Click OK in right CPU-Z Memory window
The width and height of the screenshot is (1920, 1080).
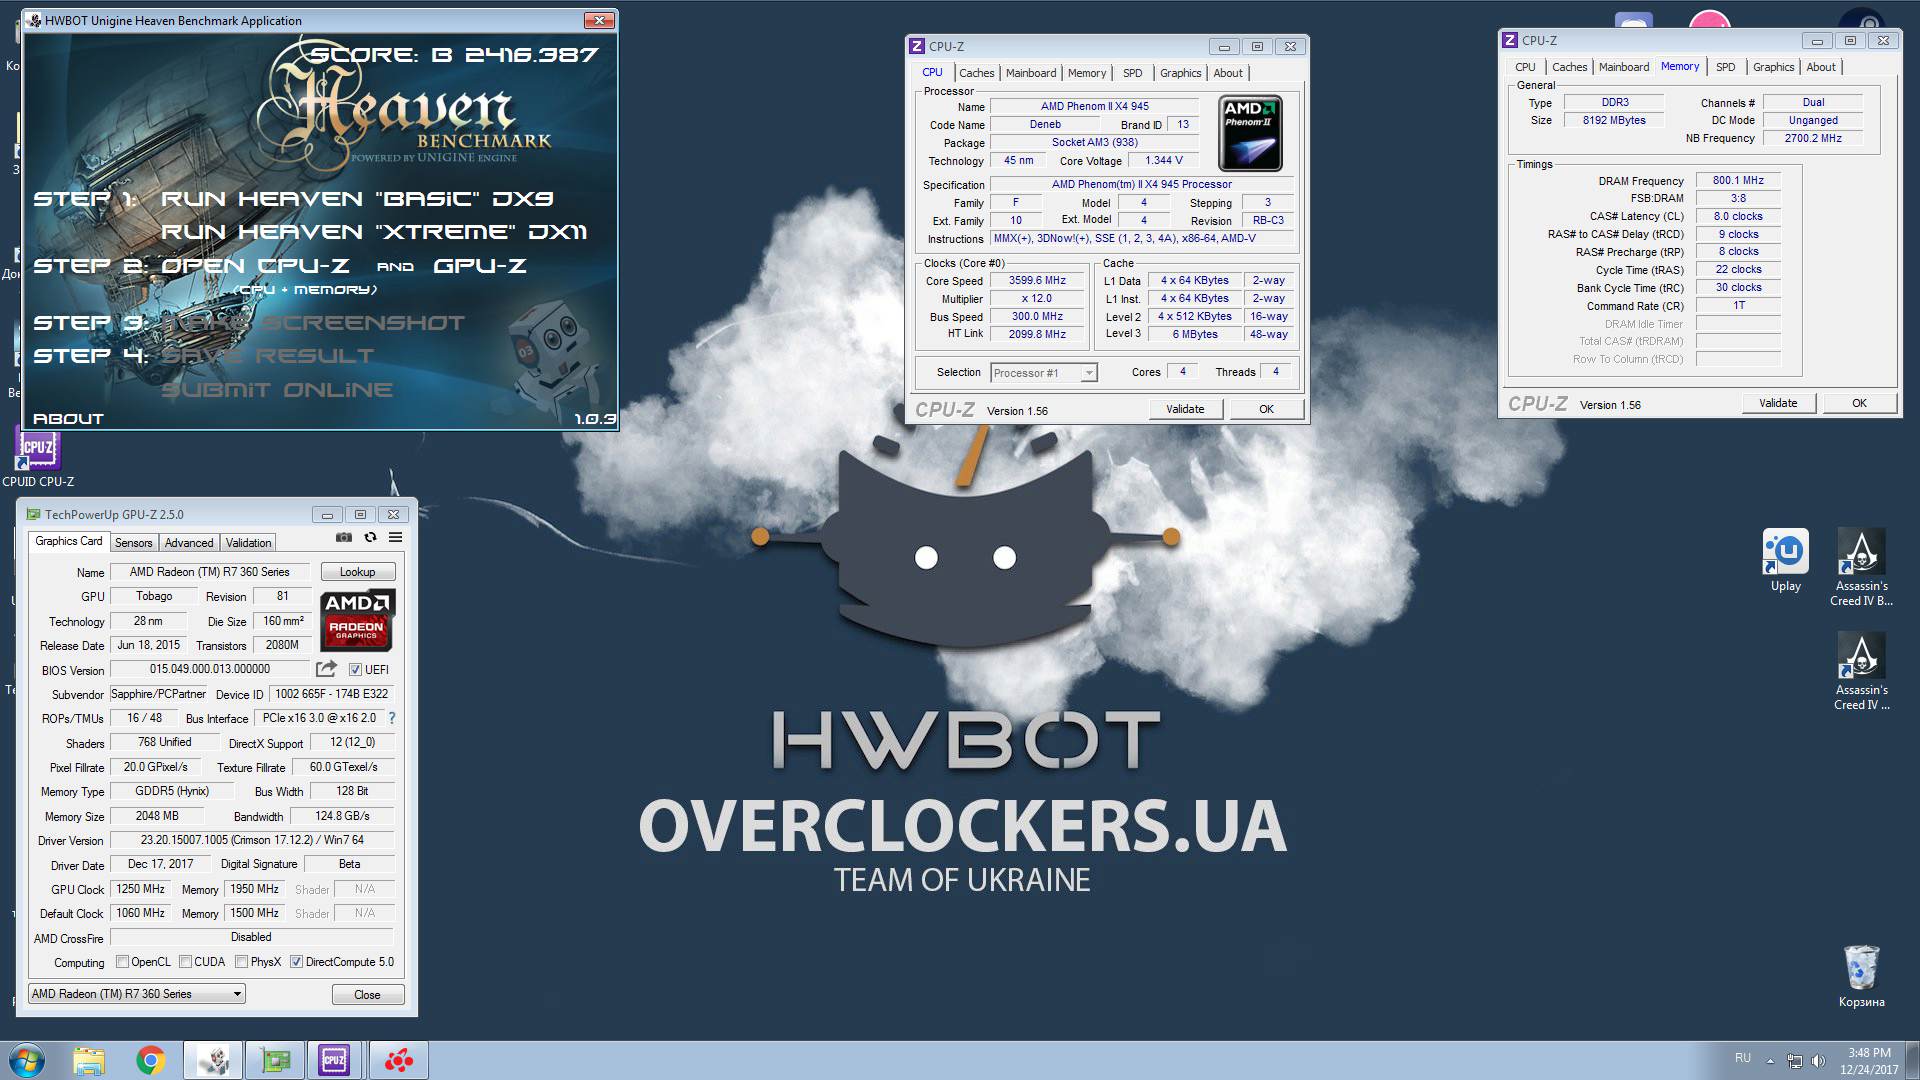[x=1859, y=403]
